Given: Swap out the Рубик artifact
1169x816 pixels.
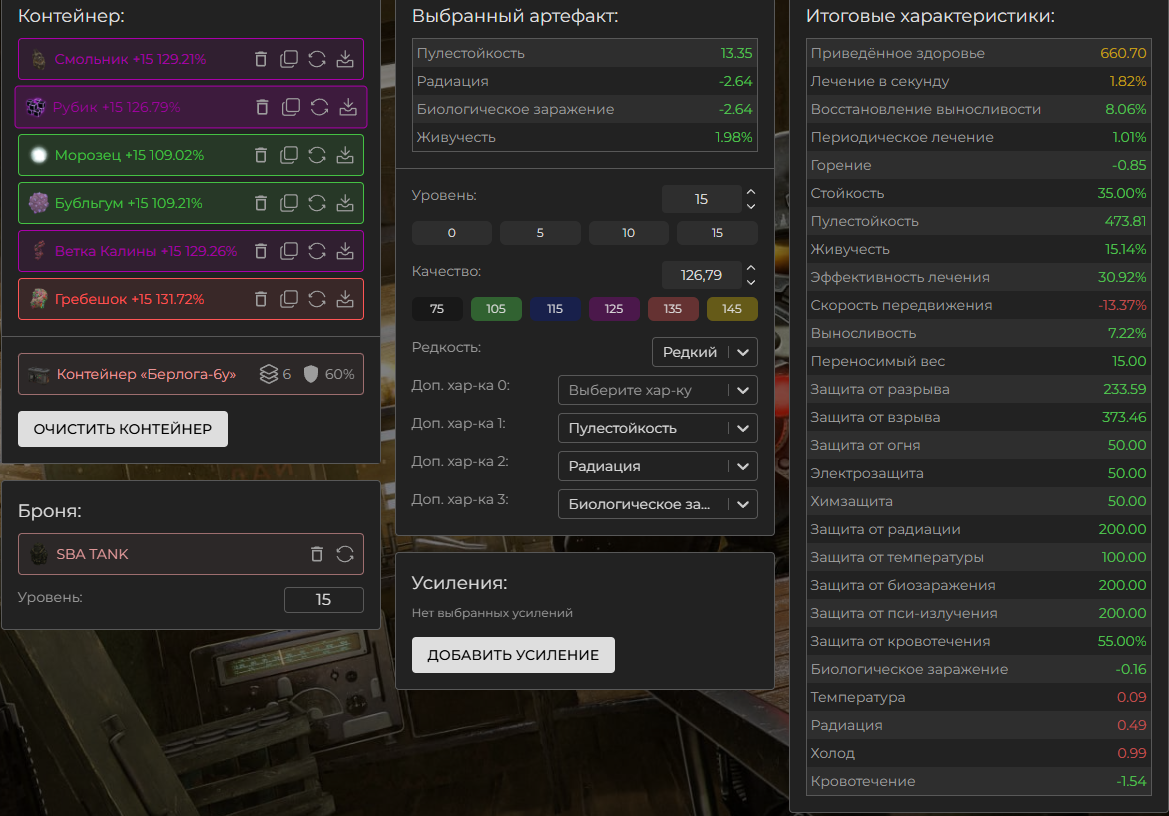Looking at the screenshot, I should pos(319,107).
